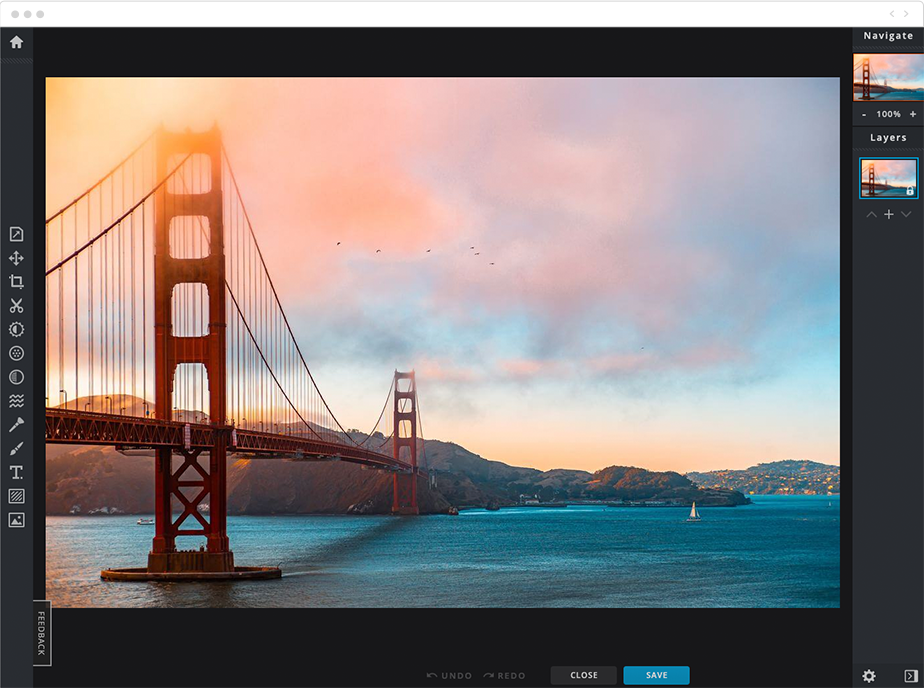The height and width of the screenshot is (688, 924).
Task: Click the Save button
Action: tap(656, 675)
